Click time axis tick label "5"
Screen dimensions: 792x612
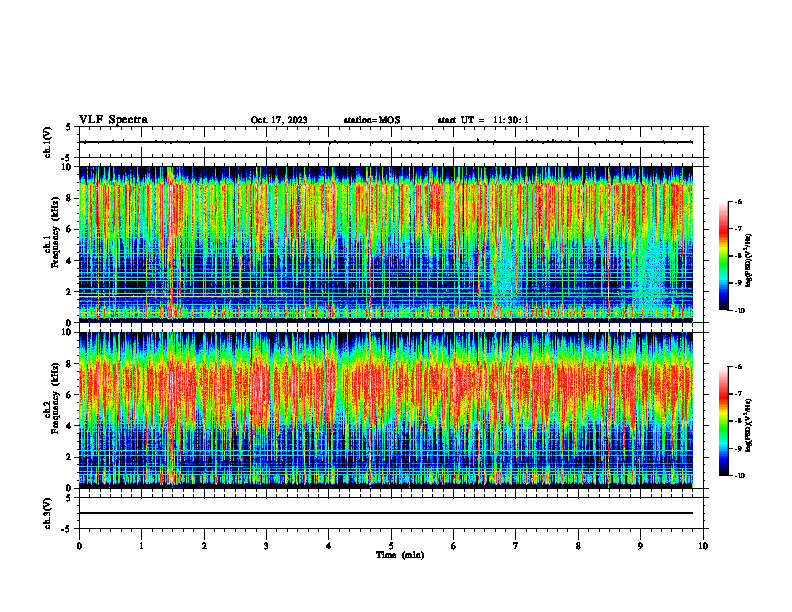(x=391, y=546)
